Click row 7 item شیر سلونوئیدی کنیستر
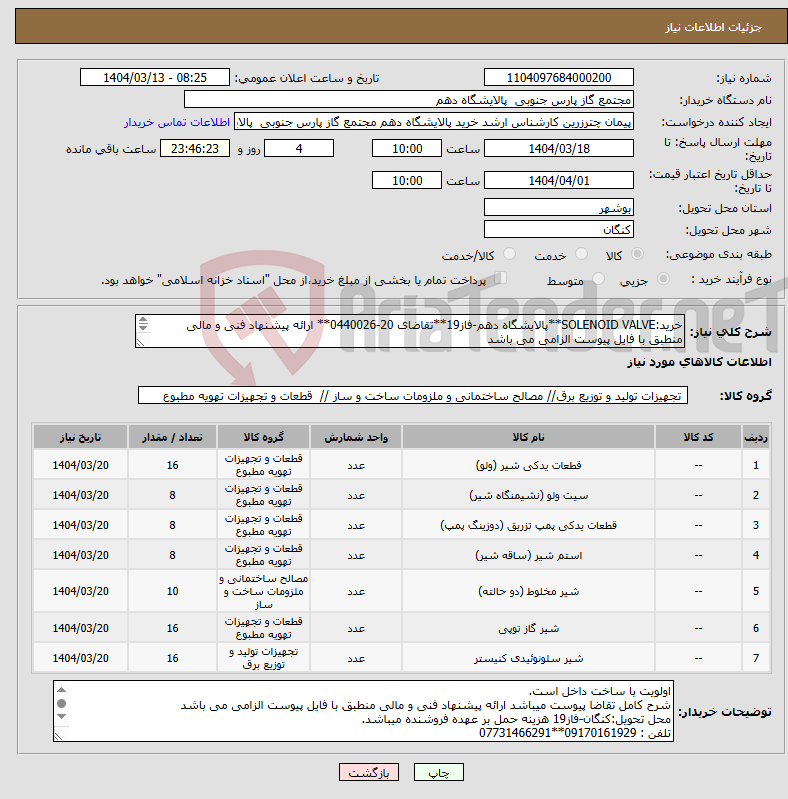The image size is (788, 799). pyautogui.click(x=529, y=658)
